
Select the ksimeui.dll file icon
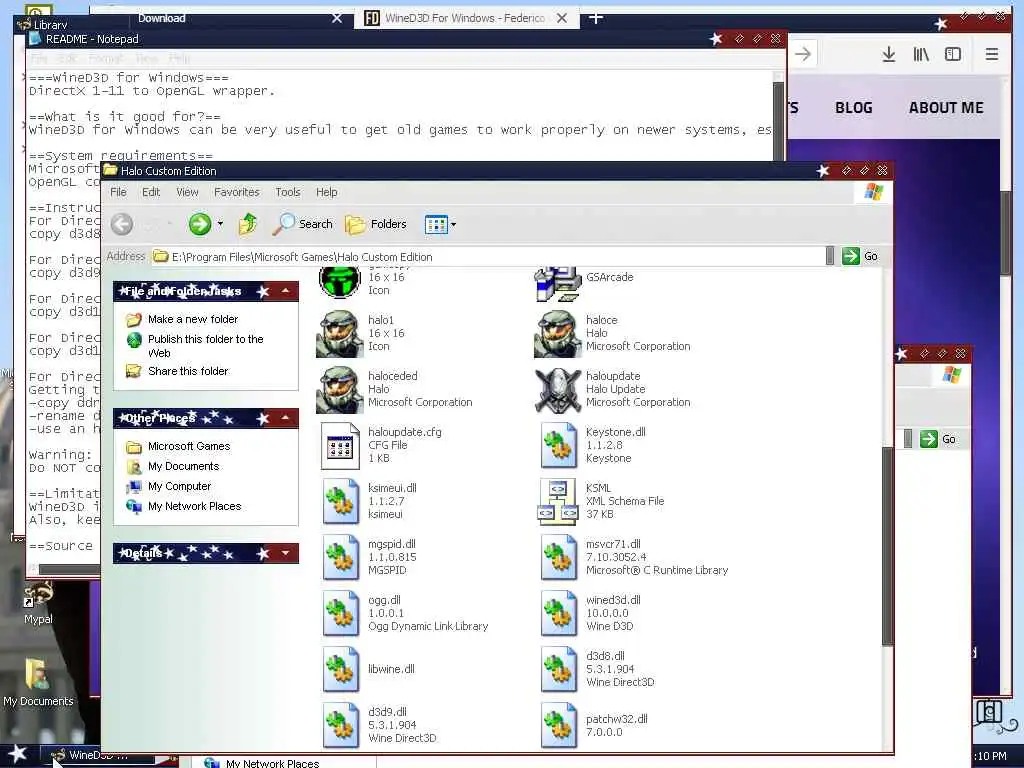pos(340,502)
